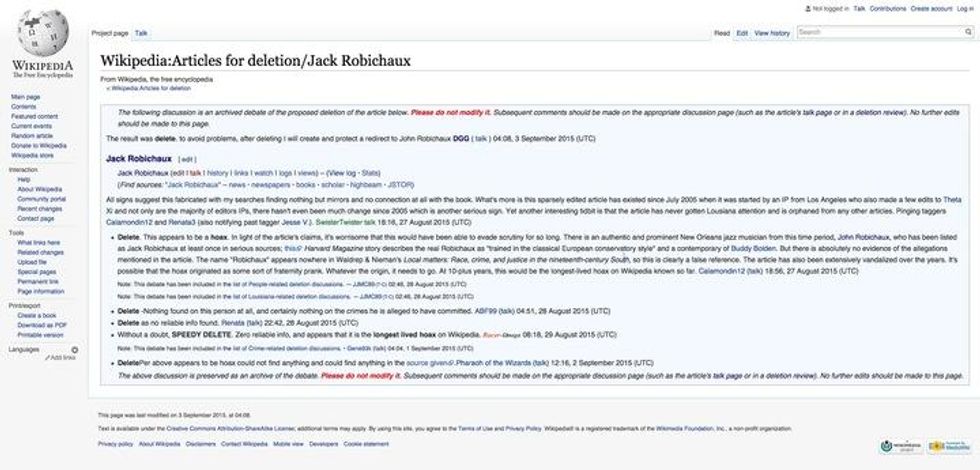Click the Create account link
The image size is (980, 470).
(x=931, y=9)
